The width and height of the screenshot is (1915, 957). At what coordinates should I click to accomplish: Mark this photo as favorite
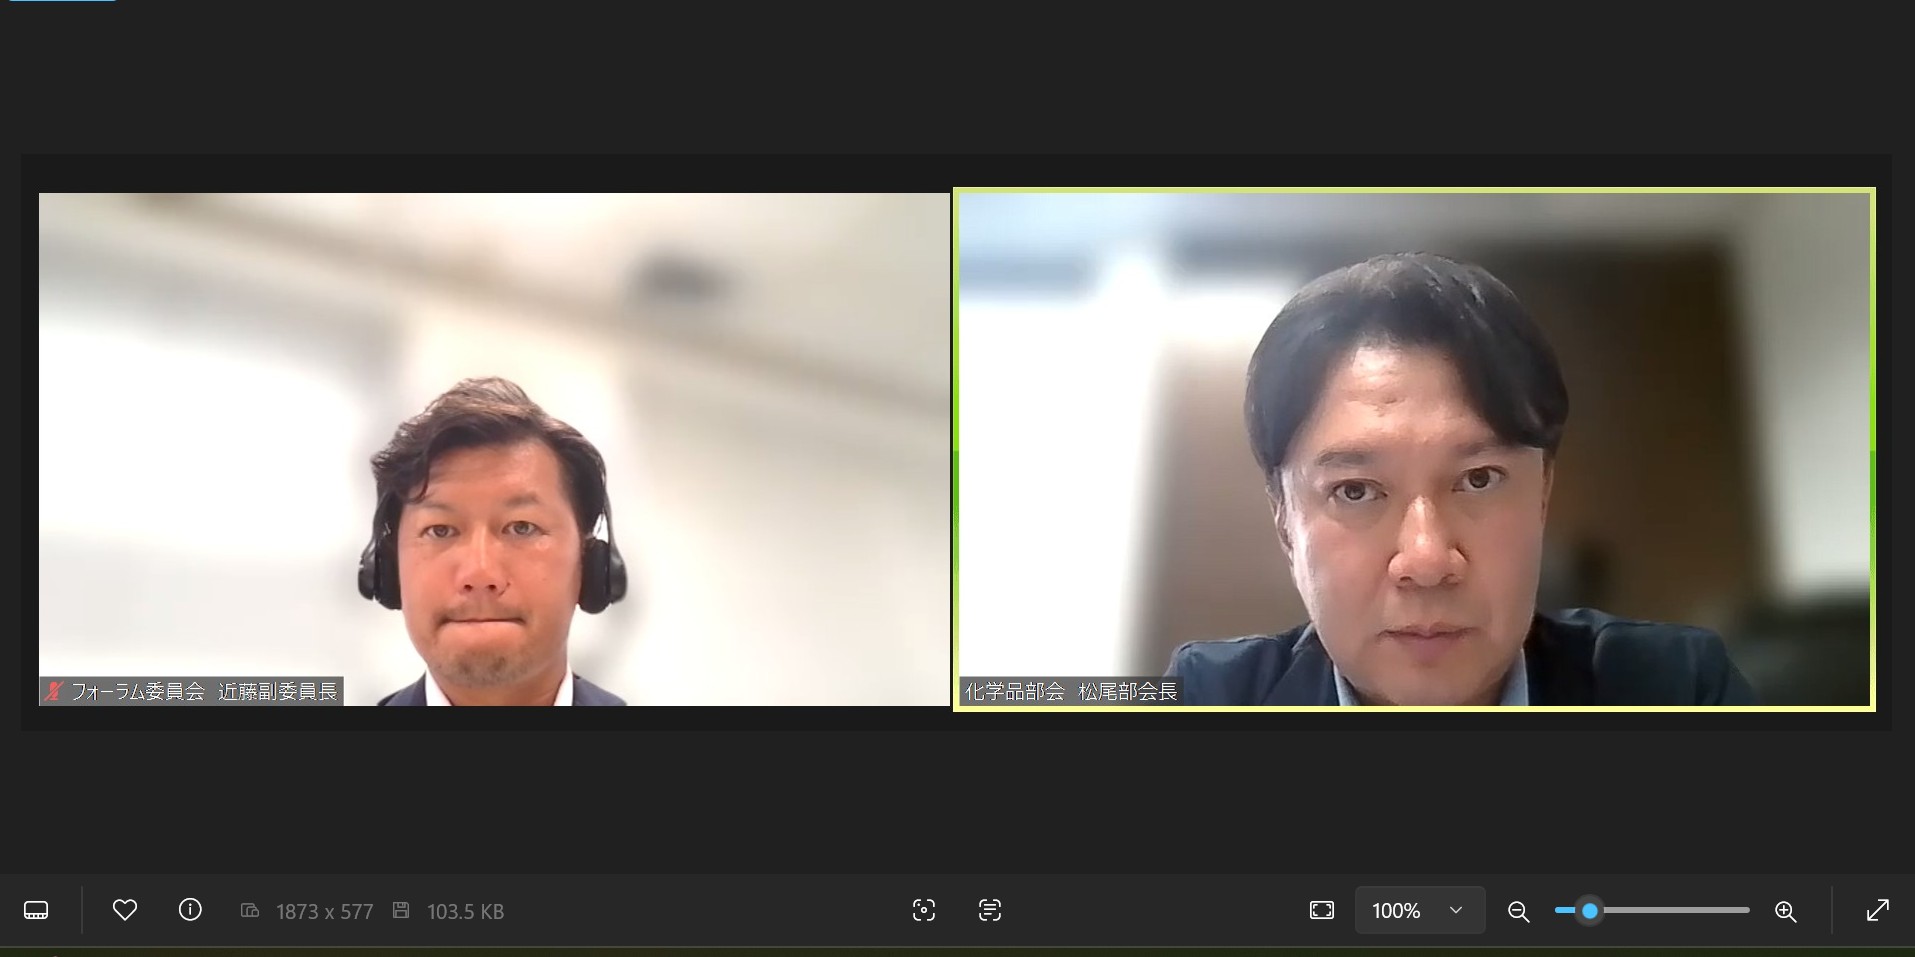coord(124,910)
